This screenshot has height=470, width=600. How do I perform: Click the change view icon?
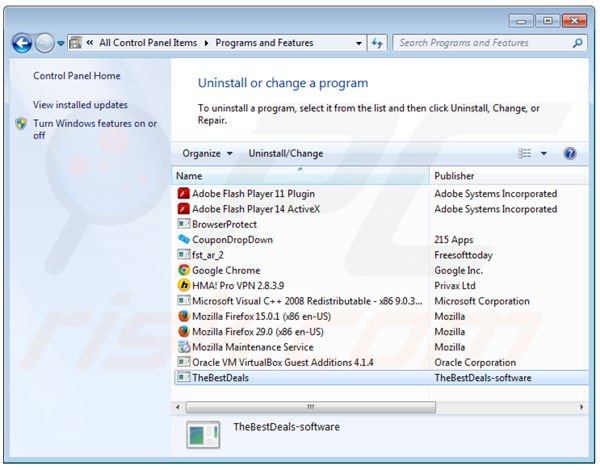tap(525, 153)
